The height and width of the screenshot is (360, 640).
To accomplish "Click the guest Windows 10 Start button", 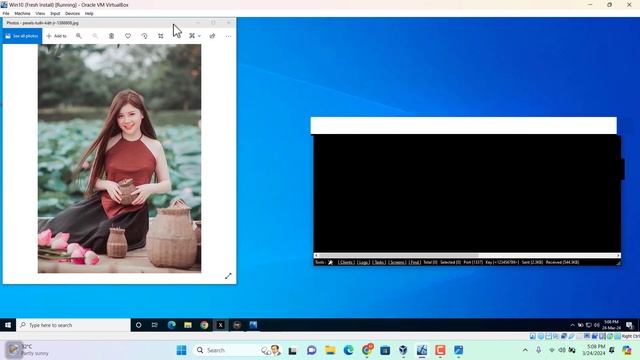I will tap(8, 325).
